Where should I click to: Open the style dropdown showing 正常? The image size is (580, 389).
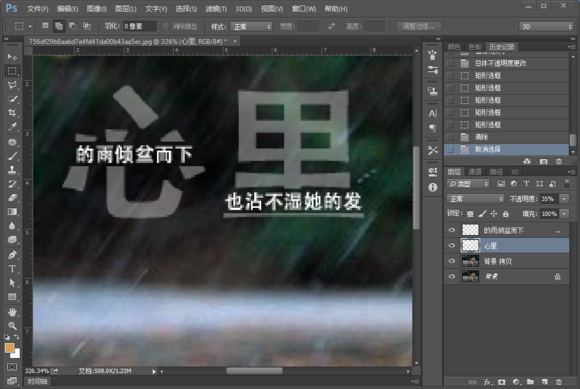coord(251,27)
